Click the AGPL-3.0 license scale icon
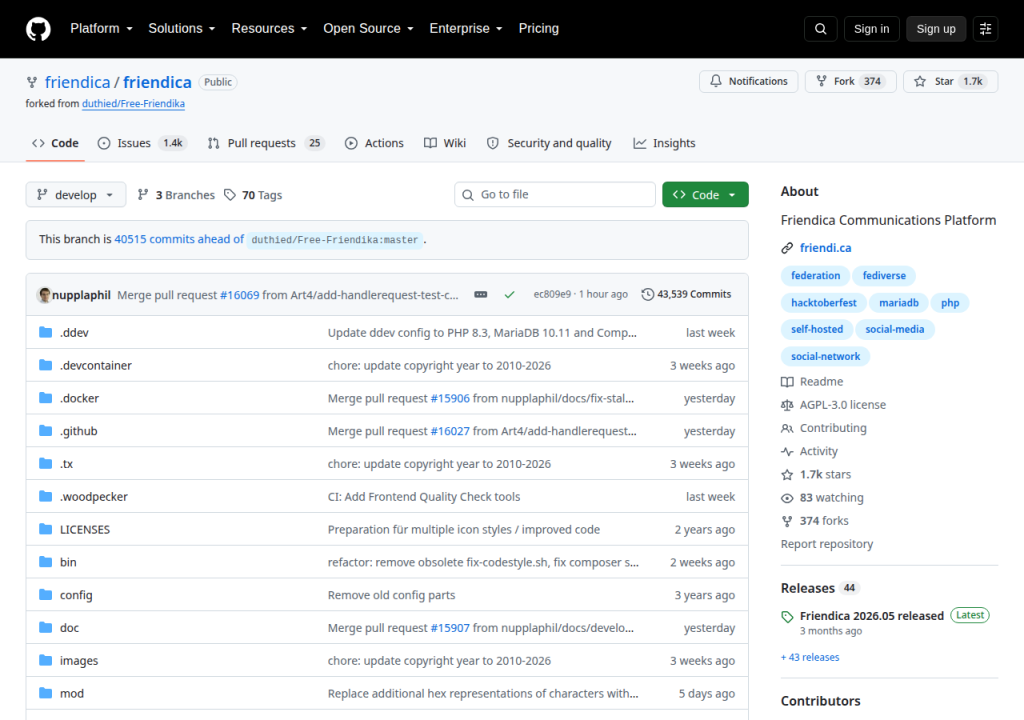The image size is (1024, 720). pyautogui.click(x=787, y=405)
